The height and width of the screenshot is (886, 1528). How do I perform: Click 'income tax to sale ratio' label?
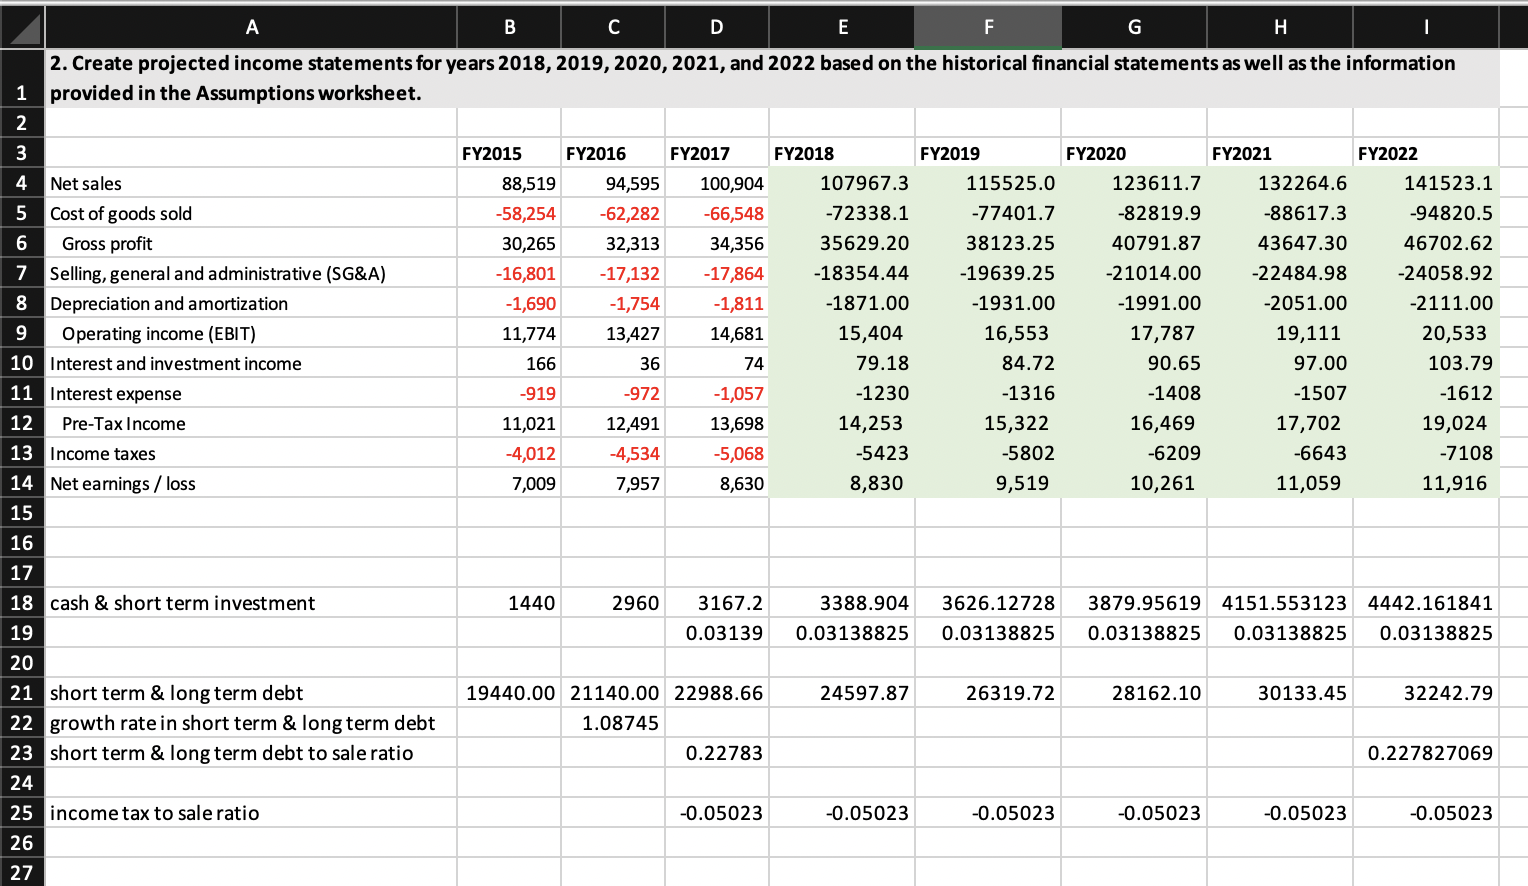[x=155, y=813]
